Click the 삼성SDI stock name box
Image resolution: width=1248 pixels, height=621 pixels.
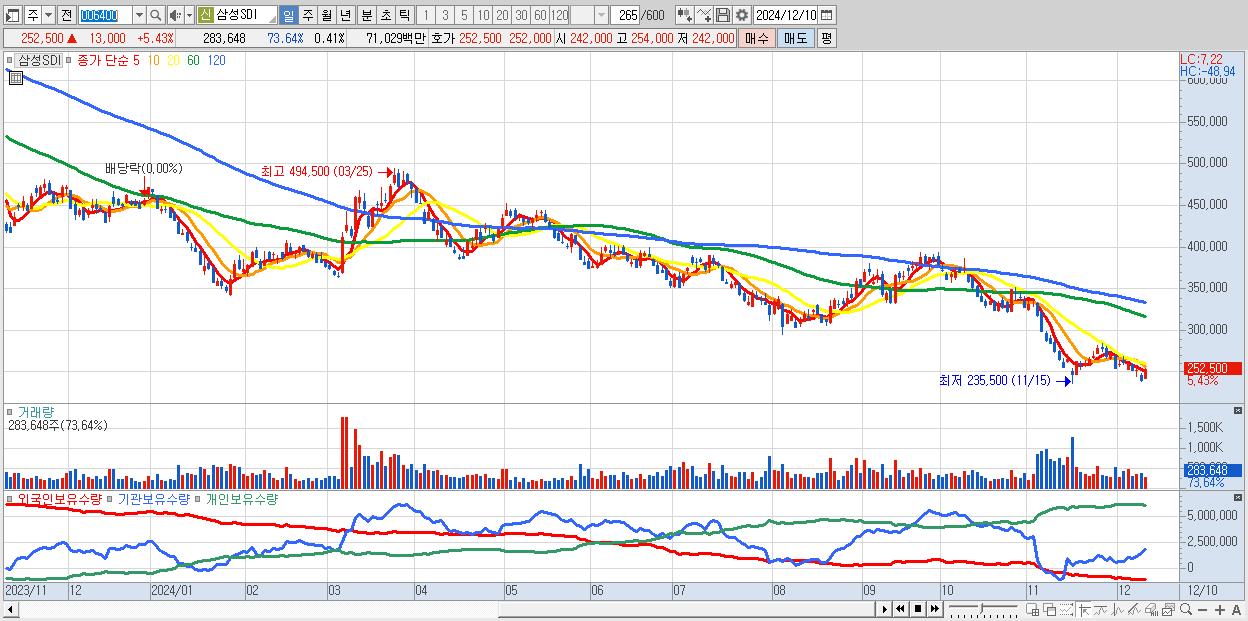(x=246, y=15)
